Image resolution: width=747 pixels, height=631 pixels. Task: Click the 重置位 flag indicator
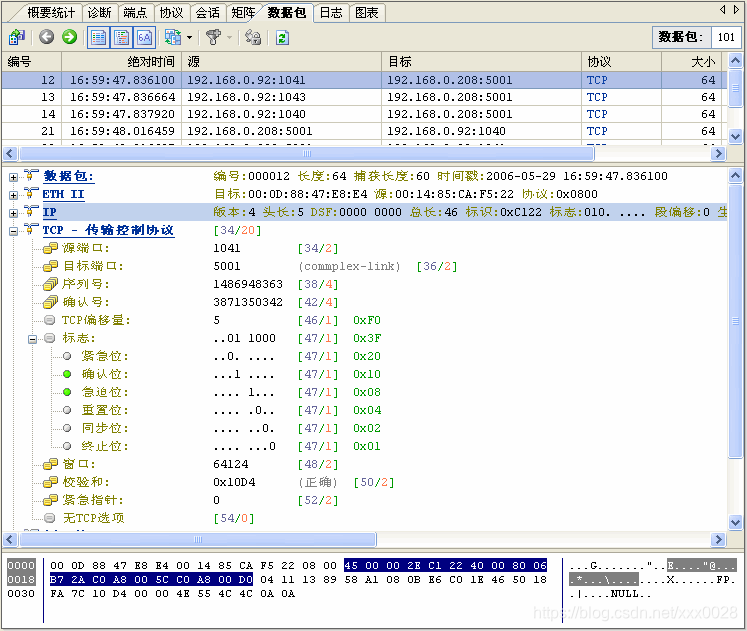(67, 410)
